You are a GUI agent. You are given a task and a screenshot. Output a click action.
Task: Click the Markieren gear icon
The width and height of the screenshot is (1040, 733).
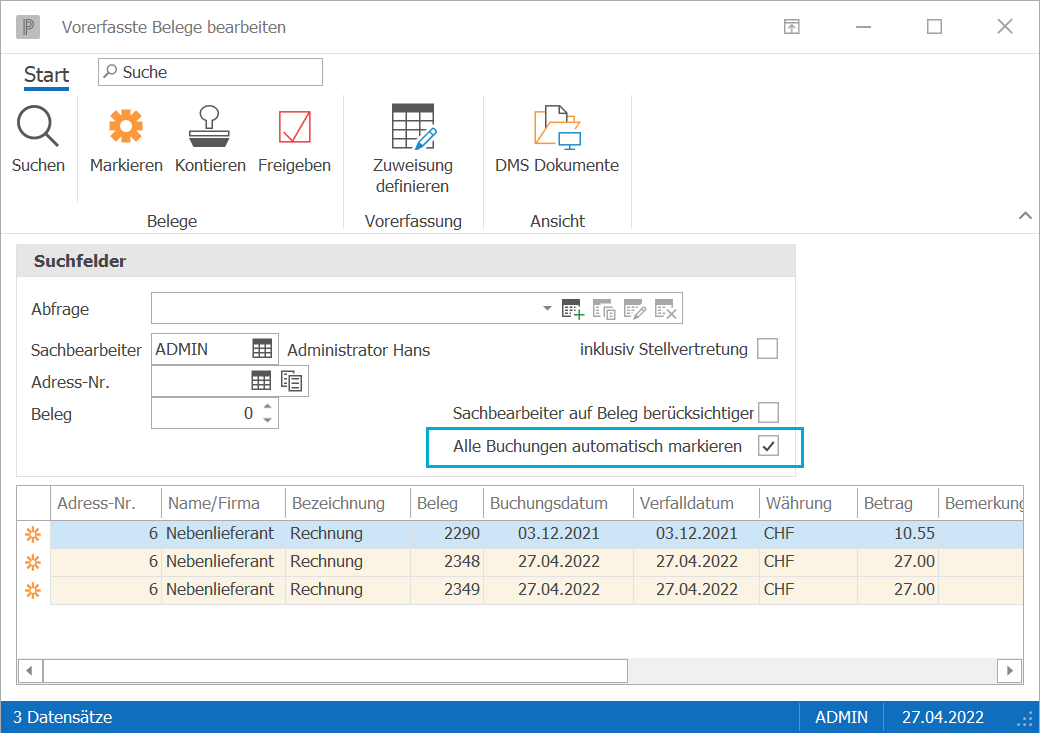click(126, 126)
